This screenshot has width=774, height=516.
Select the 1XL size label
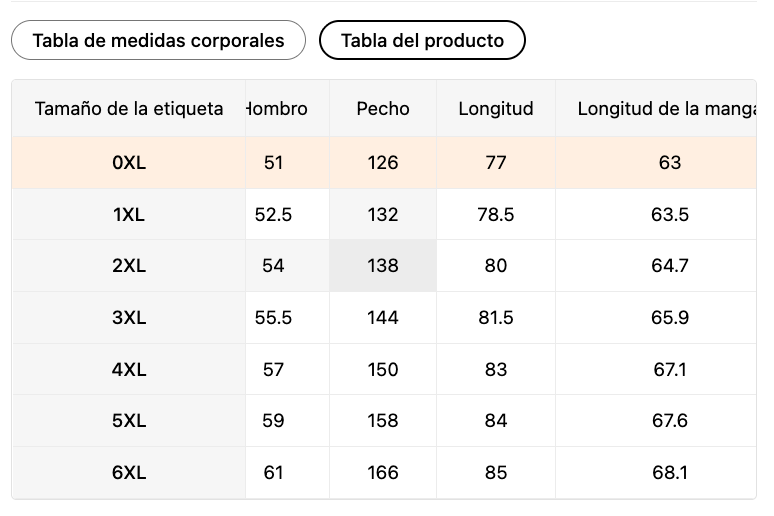[129, 214]
